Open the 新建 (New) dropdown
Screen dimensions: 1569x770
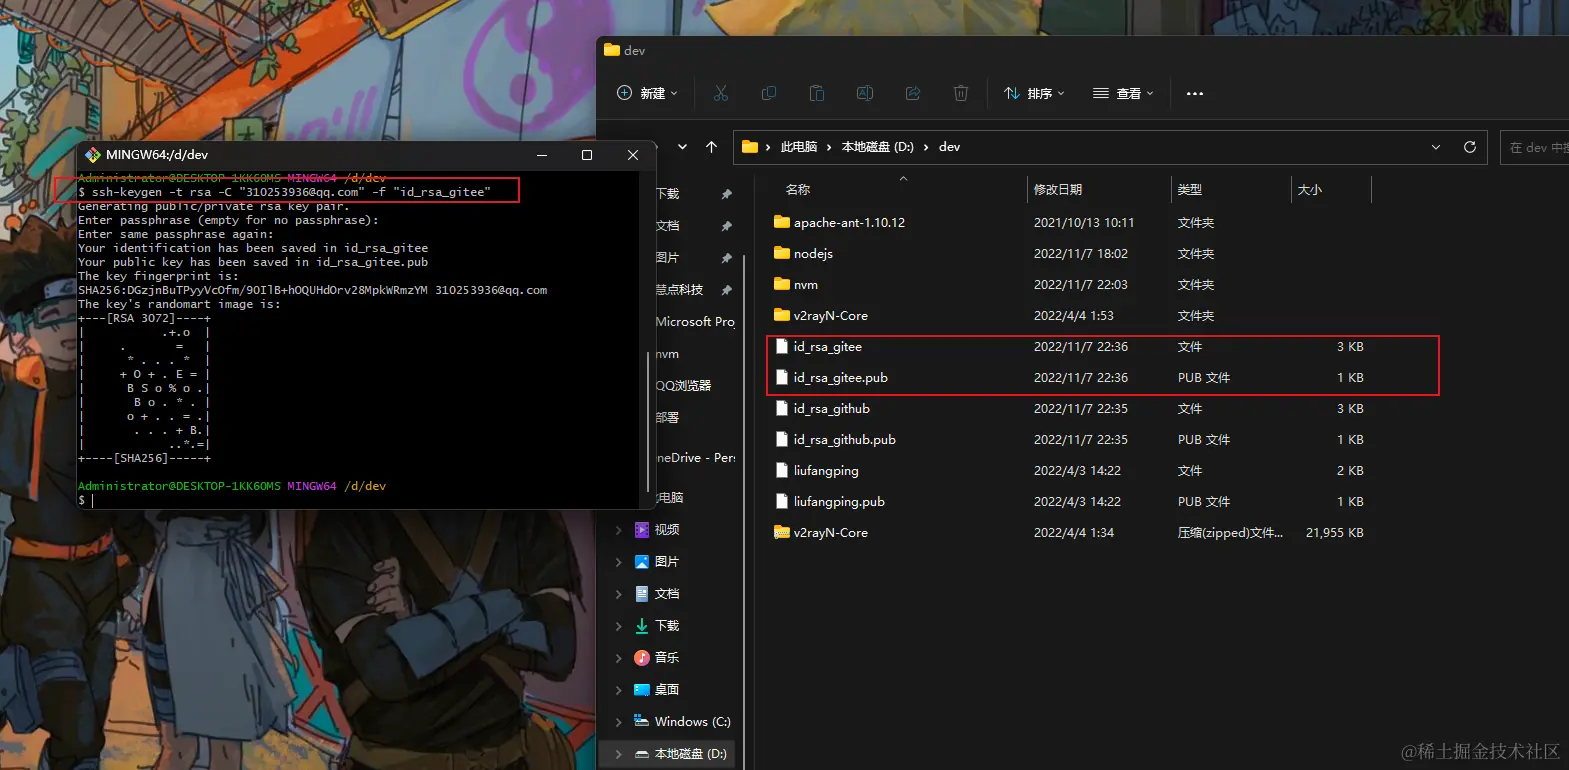[647, 93]
